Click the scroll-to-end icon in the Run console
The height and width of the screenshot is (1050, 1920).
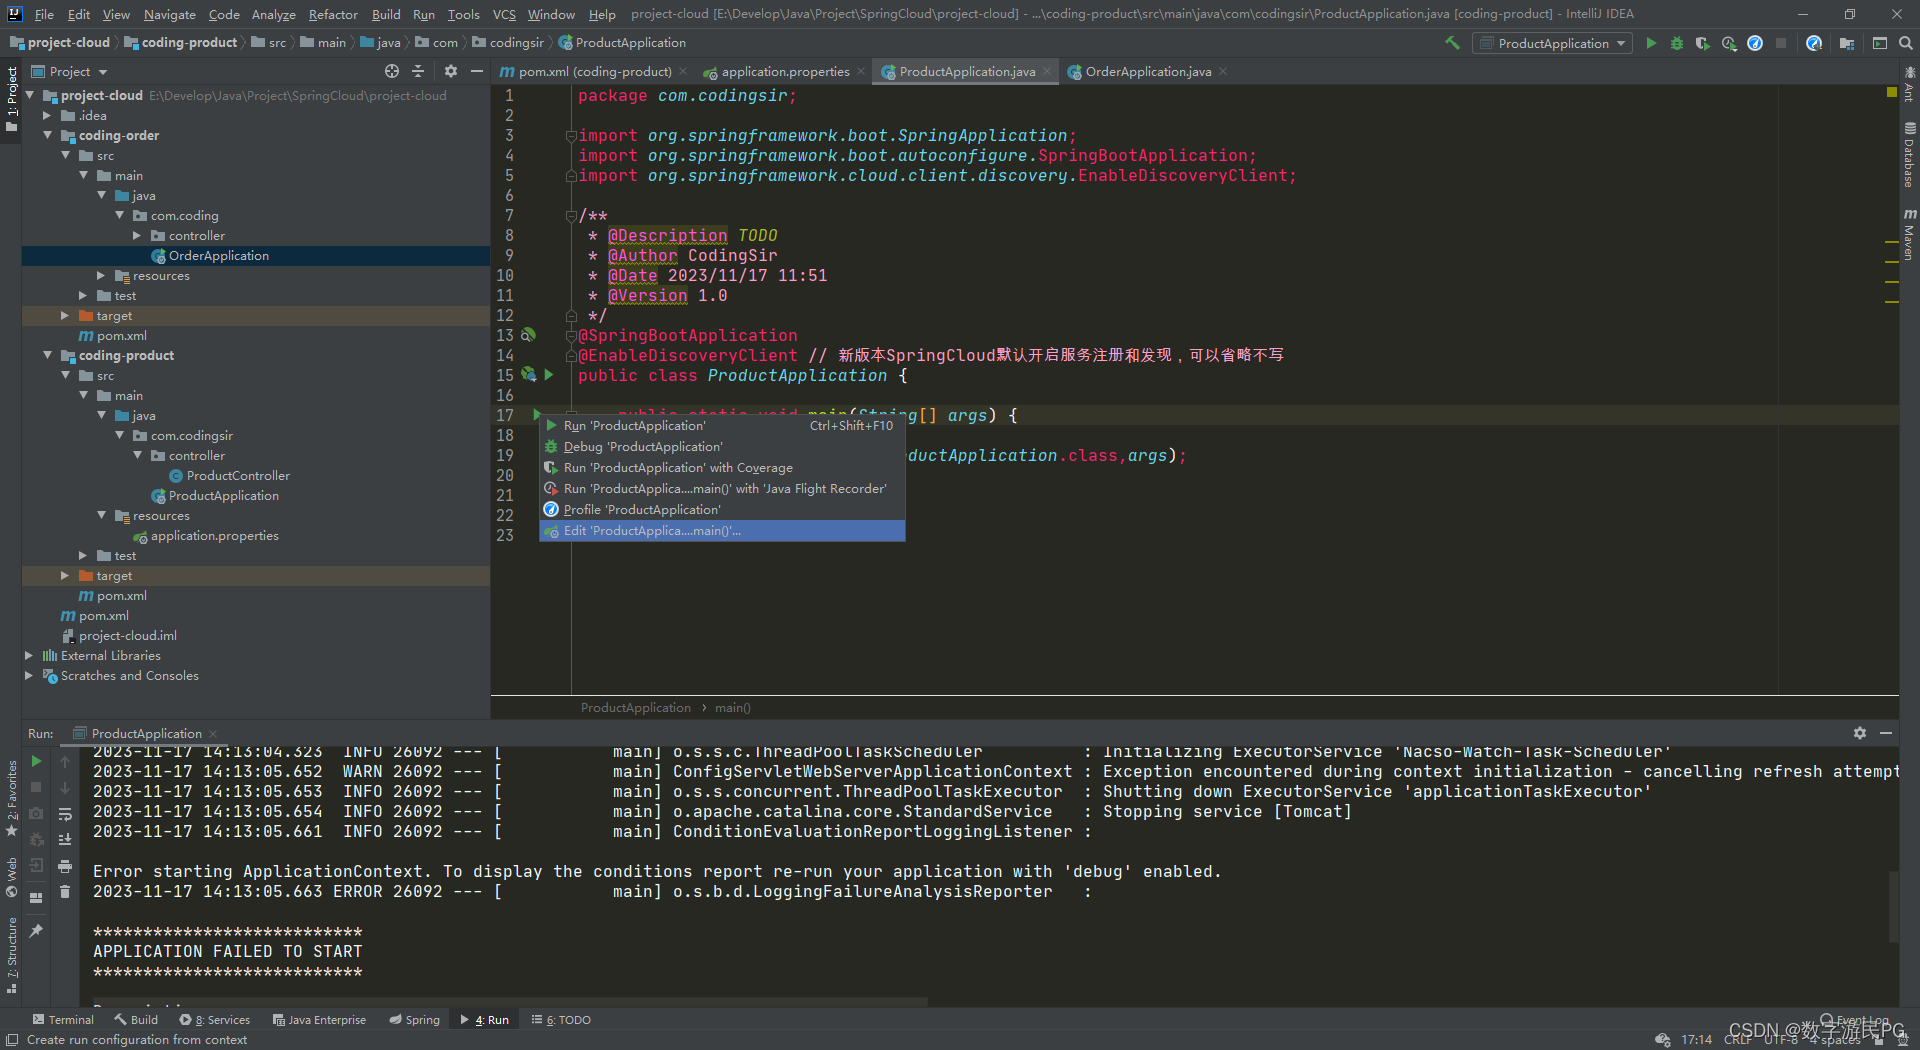point(65,840)
